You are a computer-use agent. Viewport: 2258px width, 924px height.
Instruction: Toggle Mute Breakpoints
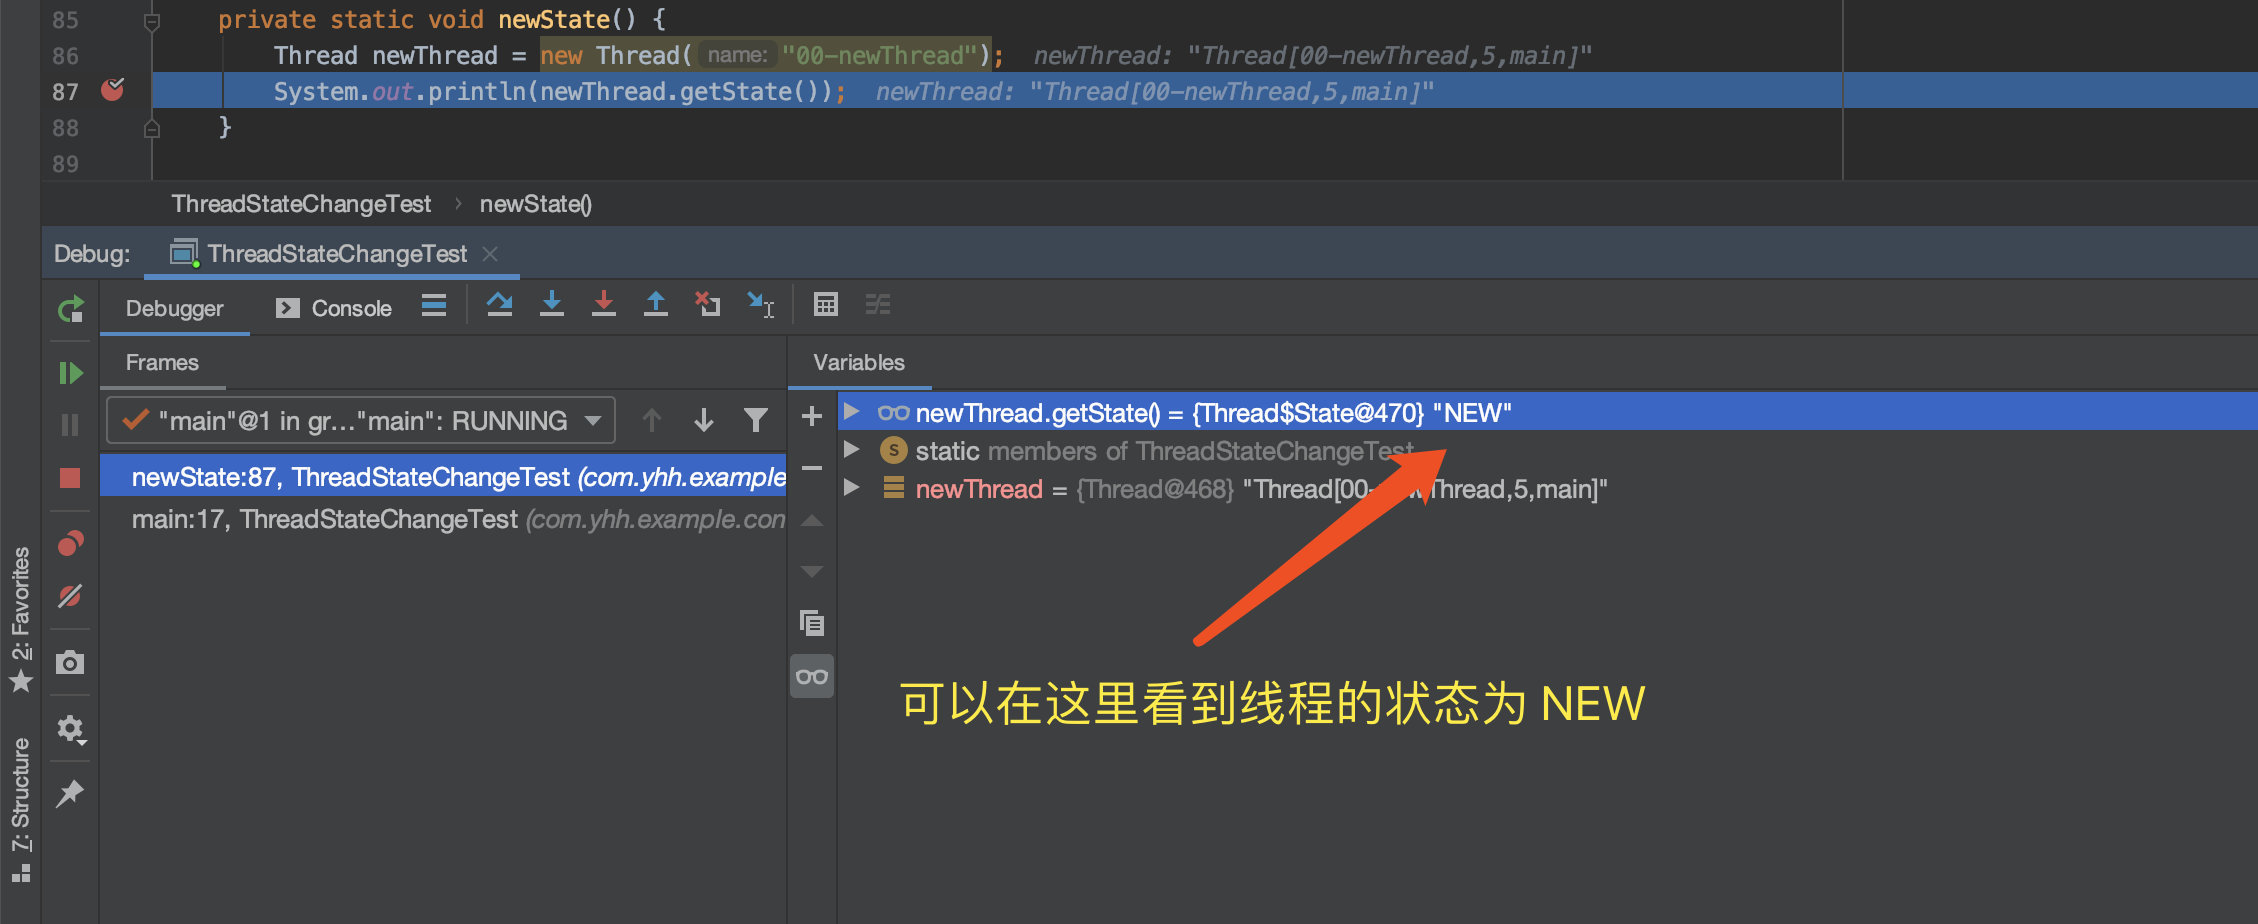click(x=70, y=596)
